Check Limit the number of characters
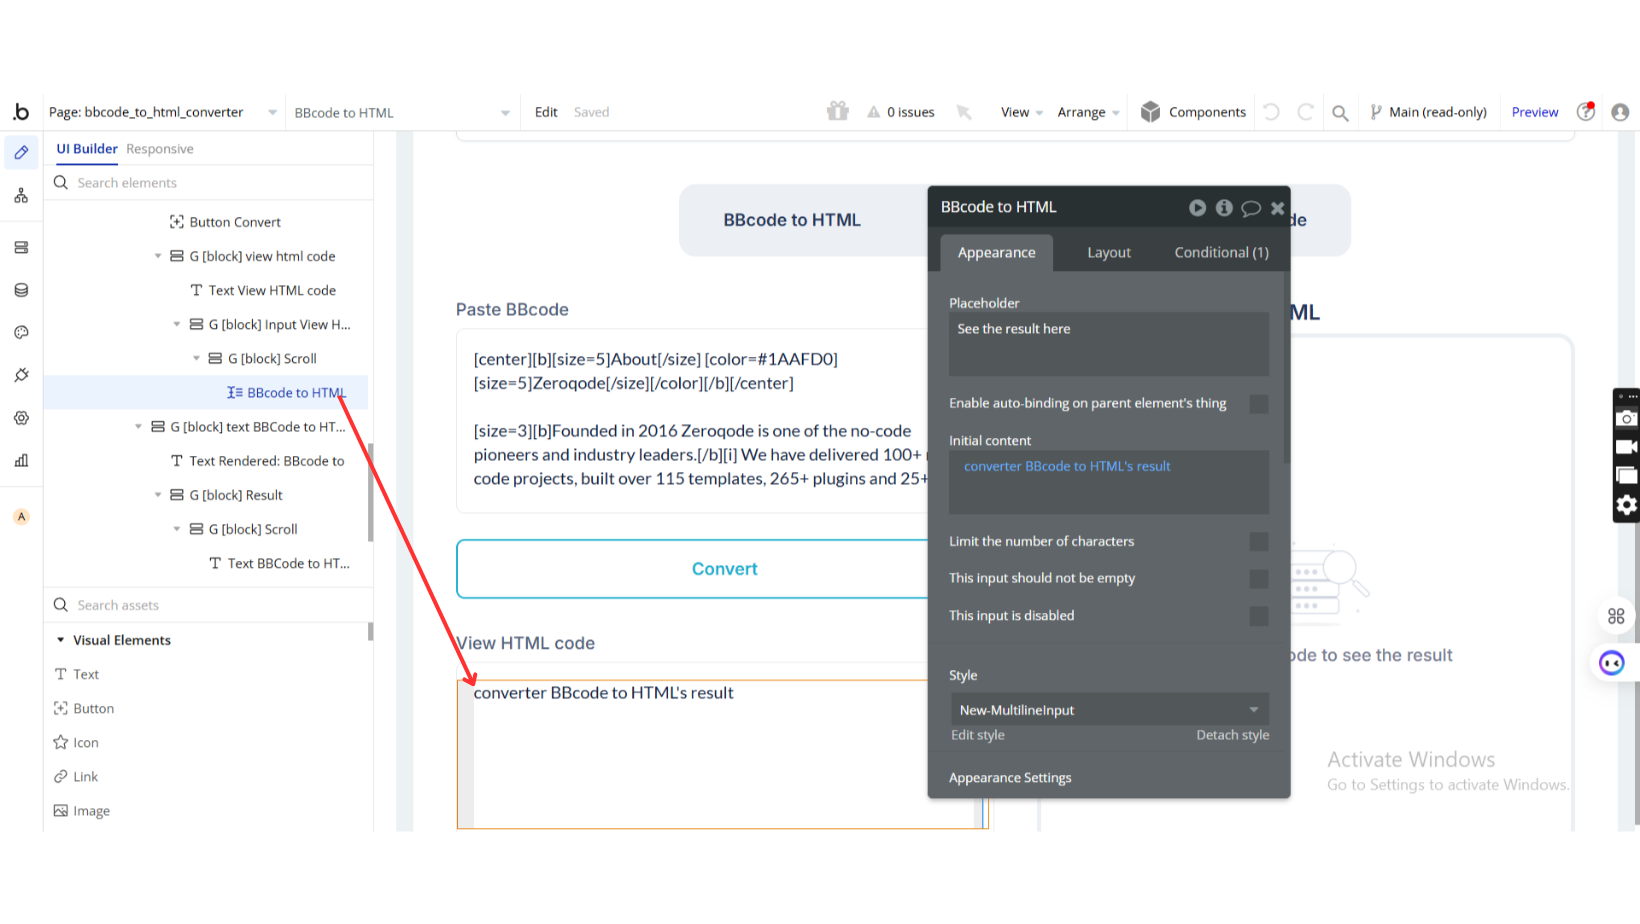 (x=1259, y=541)
